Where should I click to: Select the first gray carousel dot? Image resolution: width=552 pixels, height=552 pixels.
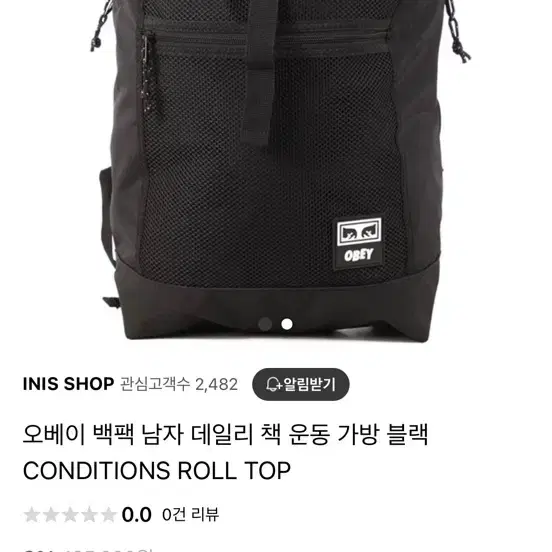(265, 324)
